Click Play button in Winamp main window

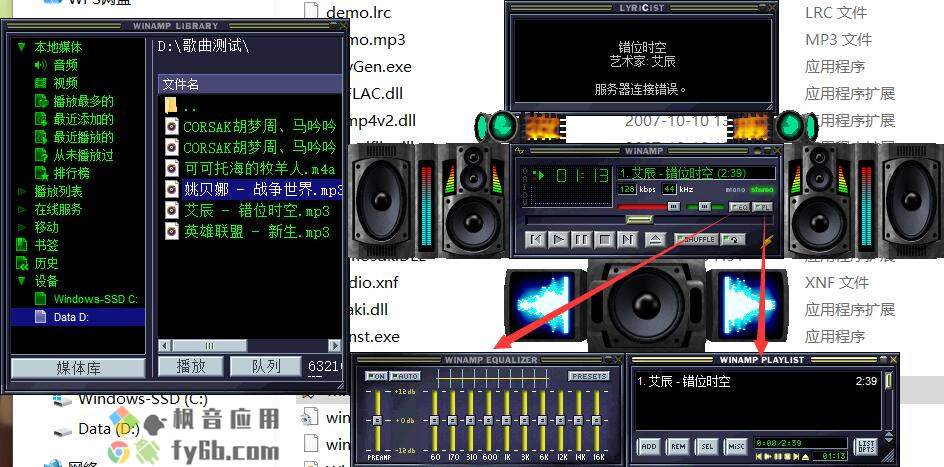click(558, 240)
